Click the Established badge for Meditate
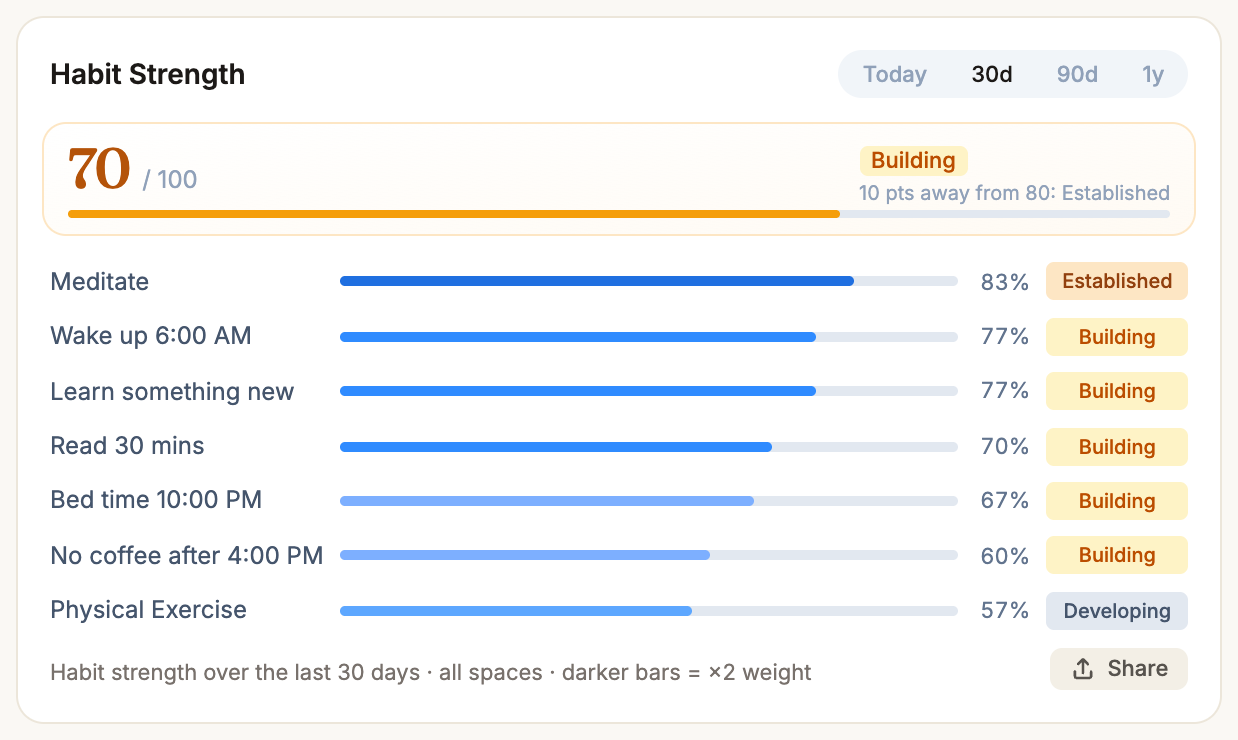The image size is (1238, 740). pyautogui.click(x=1116, y=281)
